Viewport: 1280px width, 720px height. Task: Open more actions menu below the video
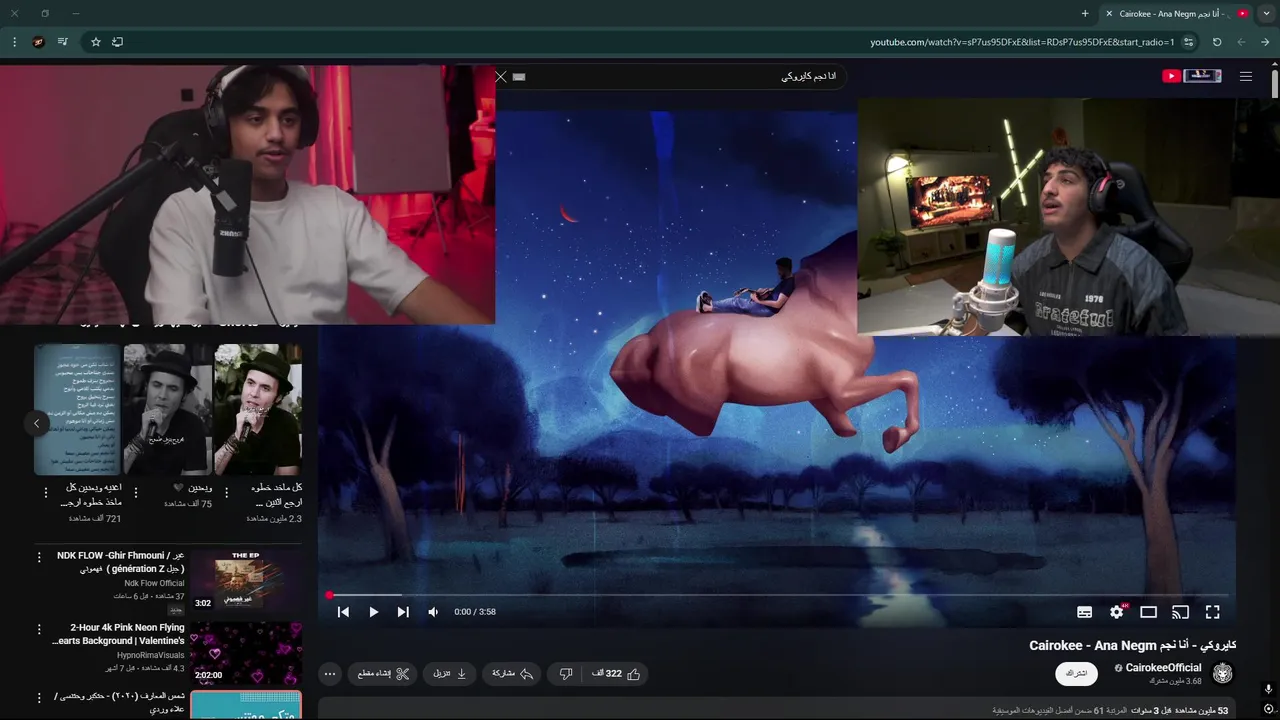coord(330,674)
